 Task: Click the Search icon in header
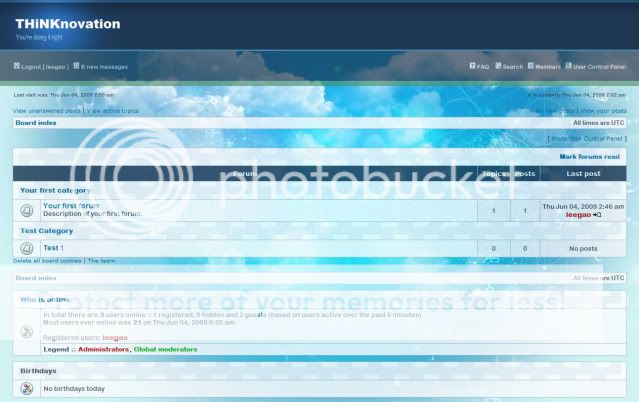(x=498, y=66)
